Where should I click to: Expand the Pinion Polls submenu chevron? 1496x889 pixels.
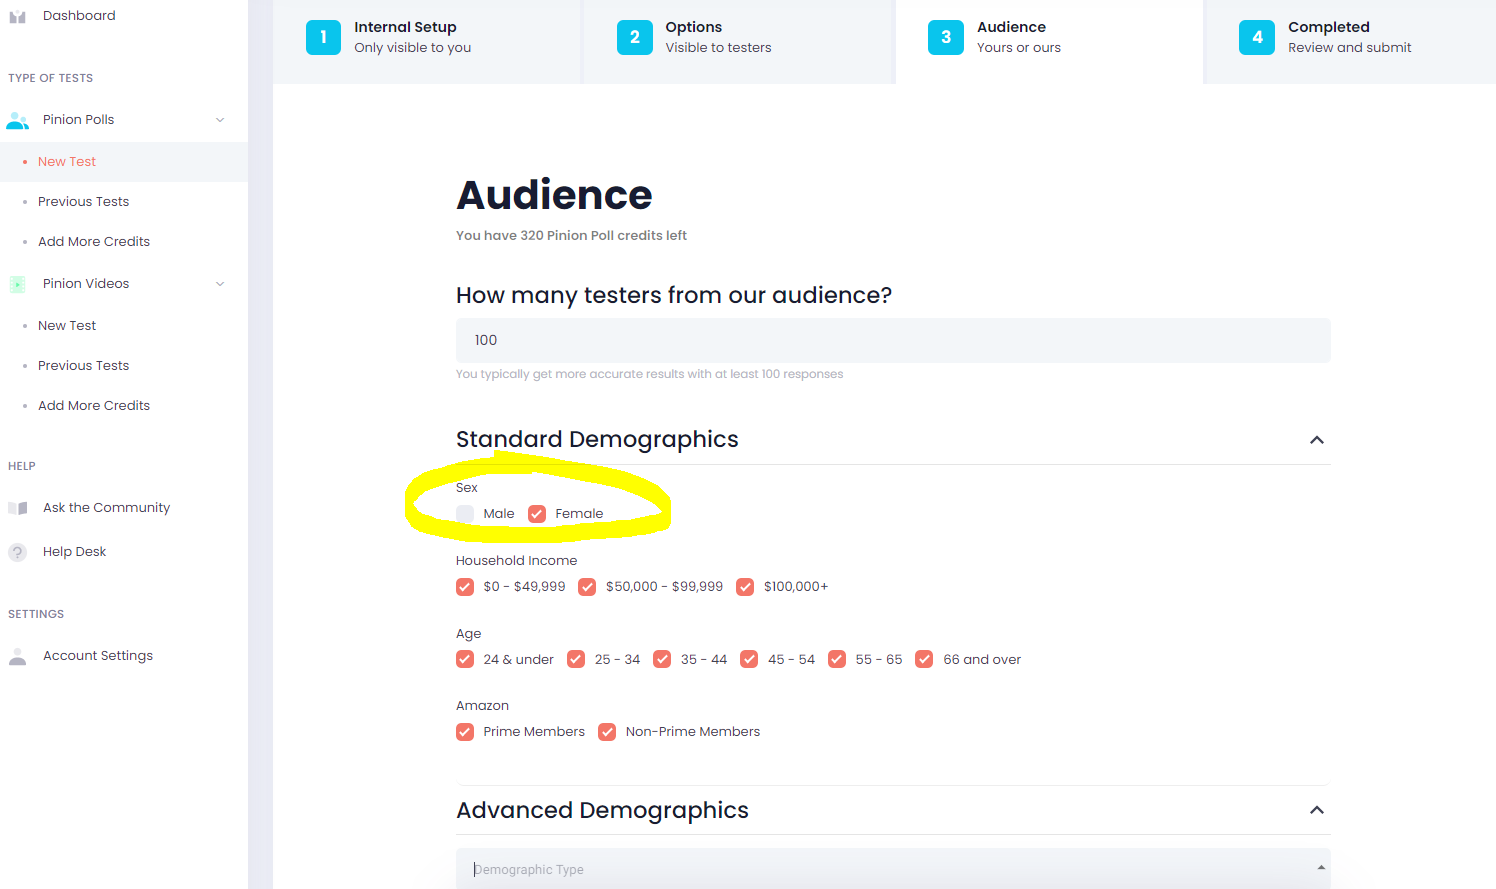220,118
